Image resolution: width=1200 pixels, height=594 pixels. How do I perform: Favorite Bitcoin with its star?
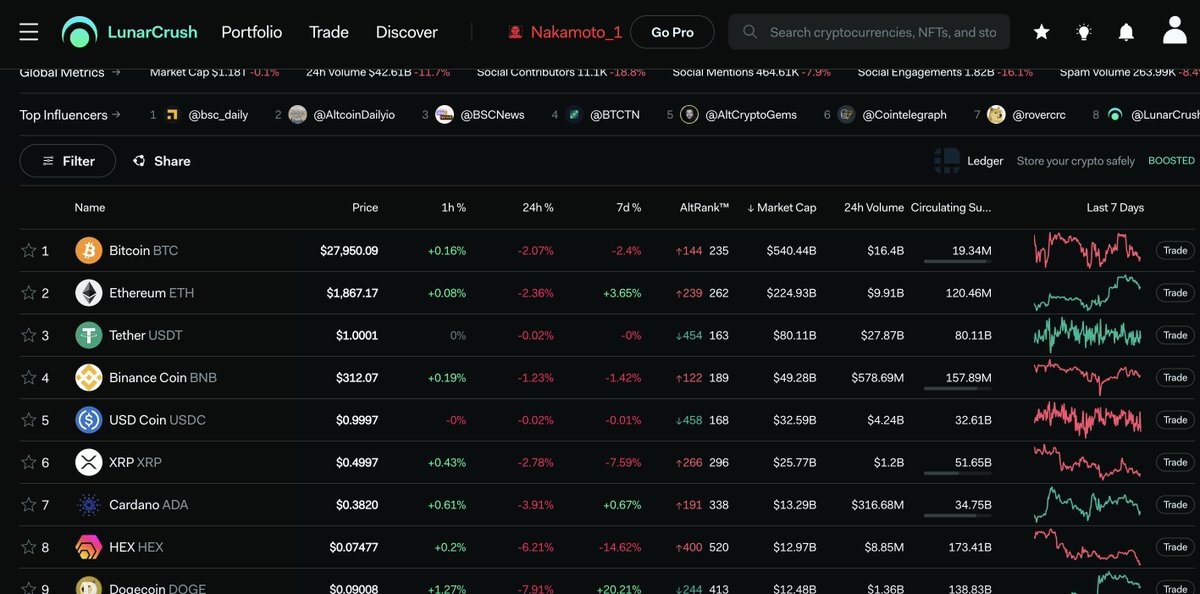coord(28,250)
